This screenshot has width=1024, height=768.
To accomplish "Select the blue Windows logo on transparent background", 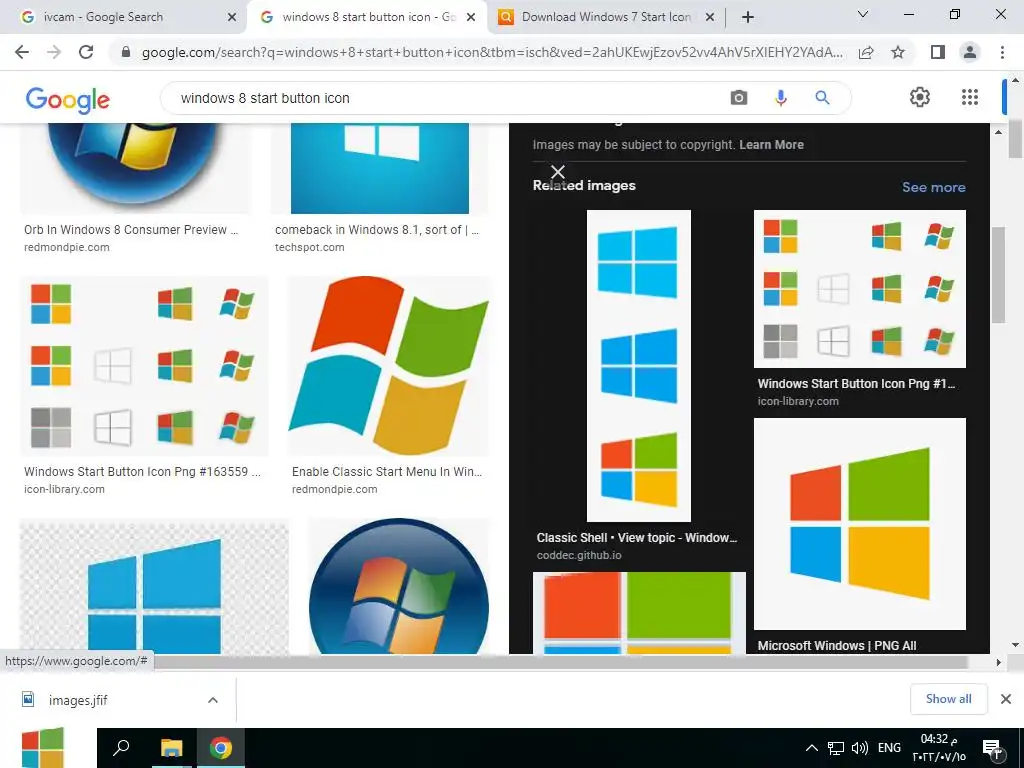I will (x=154, y=586).
